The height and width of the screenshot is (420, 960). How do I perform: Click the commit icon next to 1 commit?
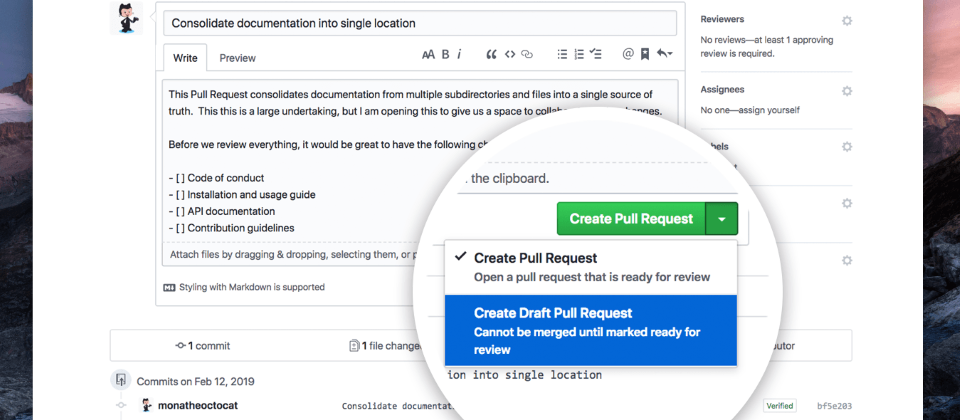point(181,346)
